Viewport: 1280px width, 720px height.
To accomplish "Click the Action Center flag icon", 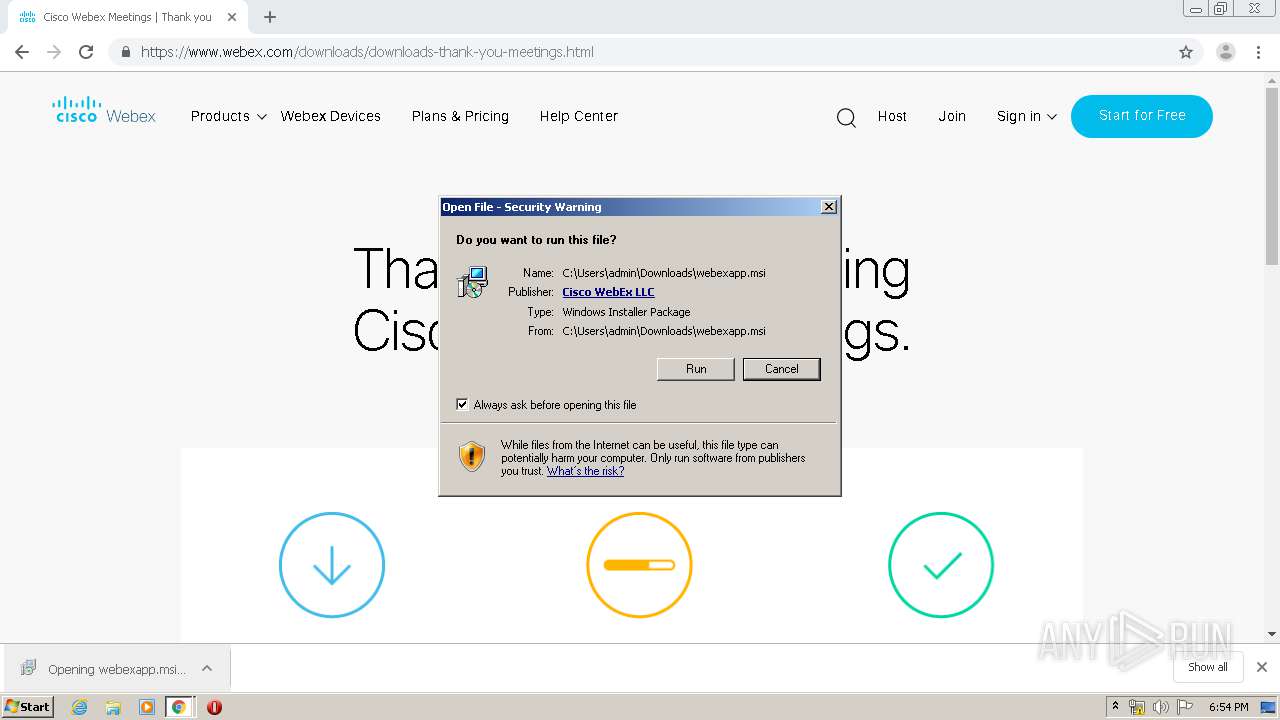I will [x=1184, y=707].
